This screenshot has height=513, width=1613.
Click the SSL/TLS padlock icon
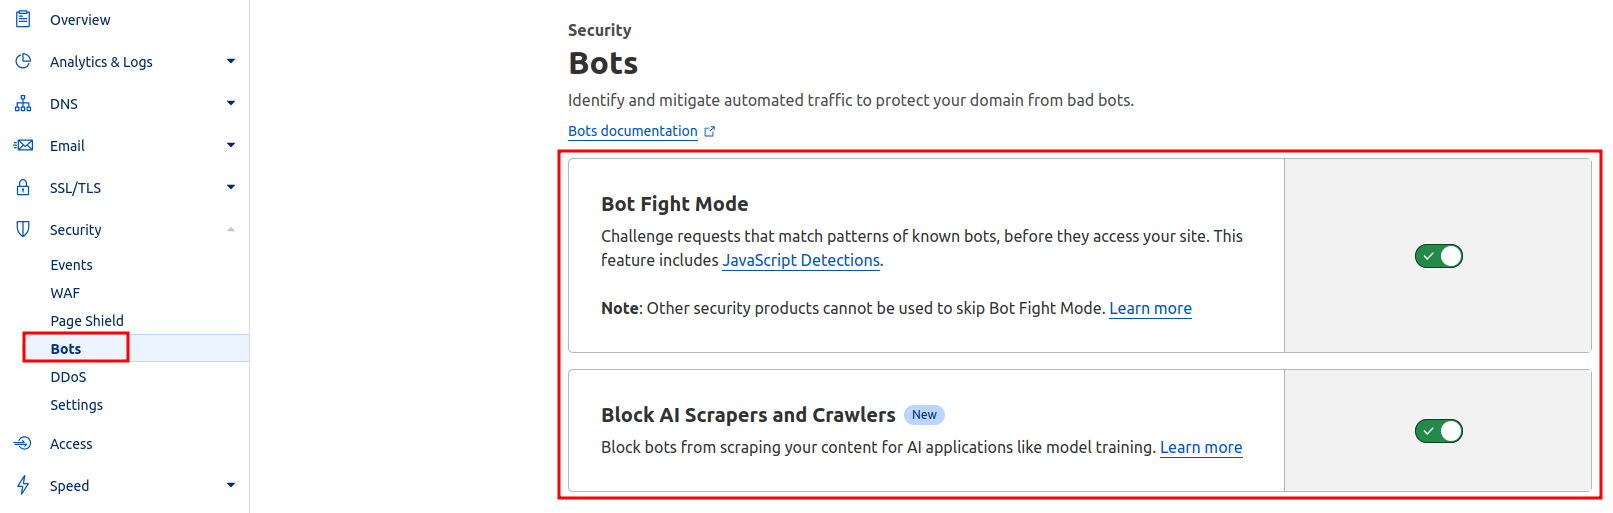pyautogui.click(x=23, y=187)
